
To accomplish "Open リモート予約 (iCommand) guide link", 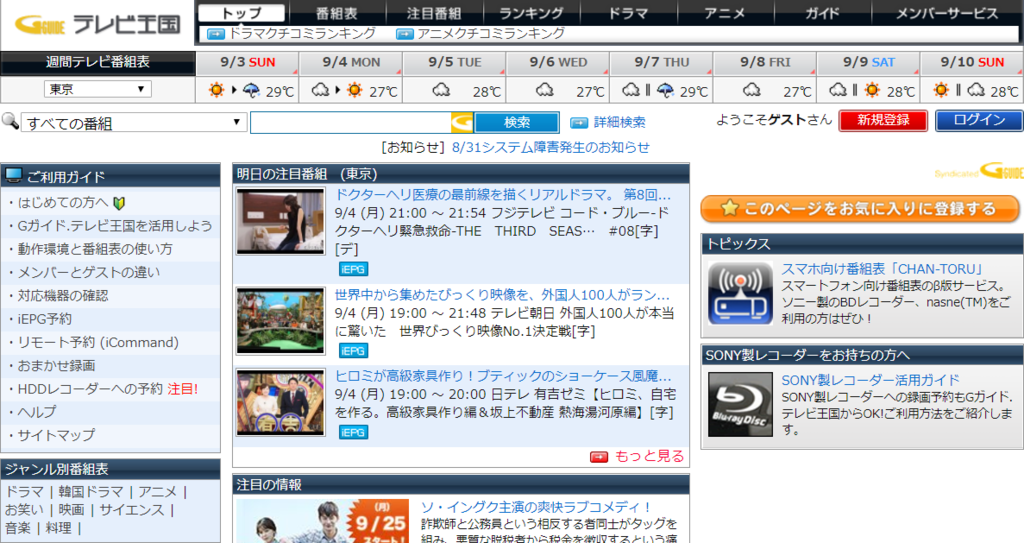I will click(x=98, y=342).
